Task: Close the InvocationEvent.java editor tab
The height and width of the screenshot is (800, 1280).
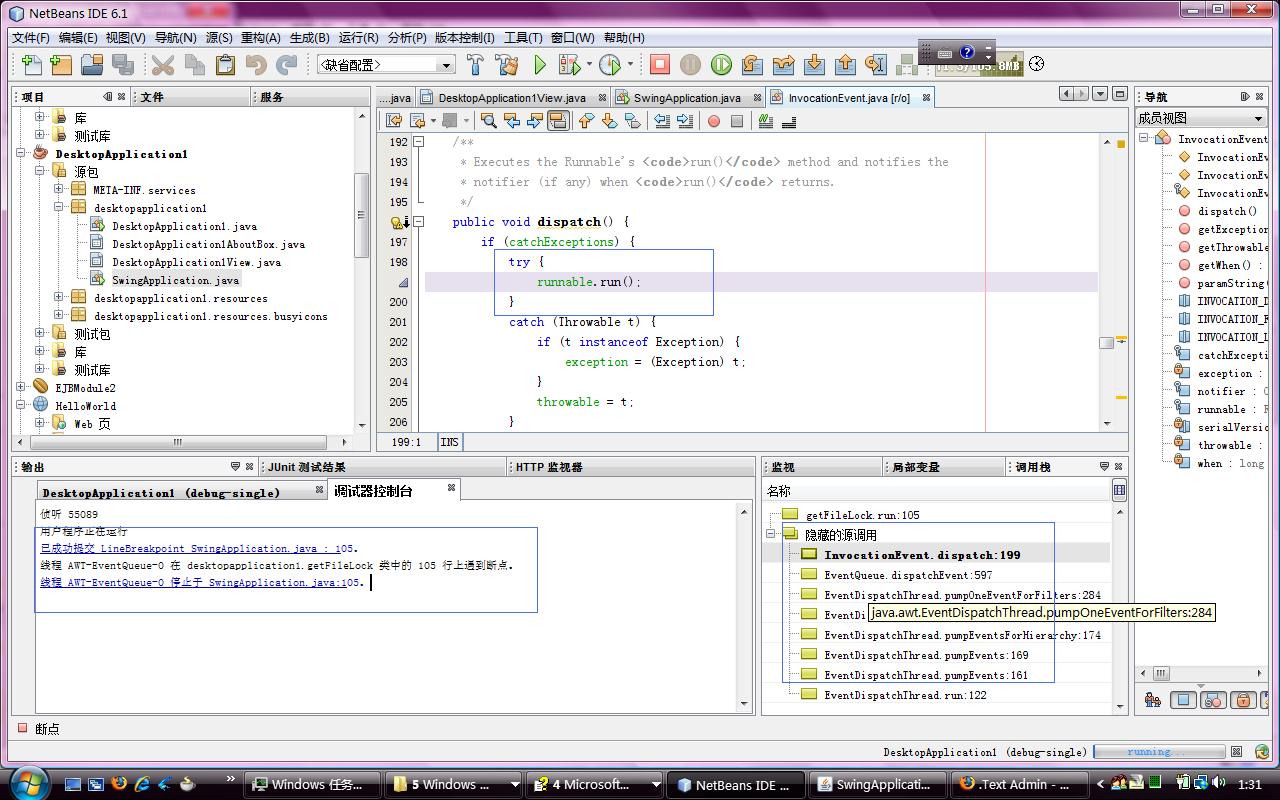Action: tap(926, 98)
